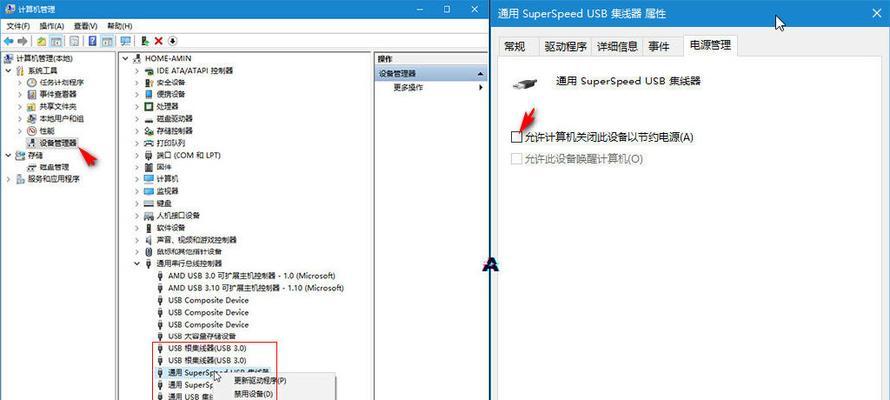Image resolution: width=890 pixels, height=400 pixels.
Task: Click the scan for hardware changes monitor icon
Action: point(125,41)
